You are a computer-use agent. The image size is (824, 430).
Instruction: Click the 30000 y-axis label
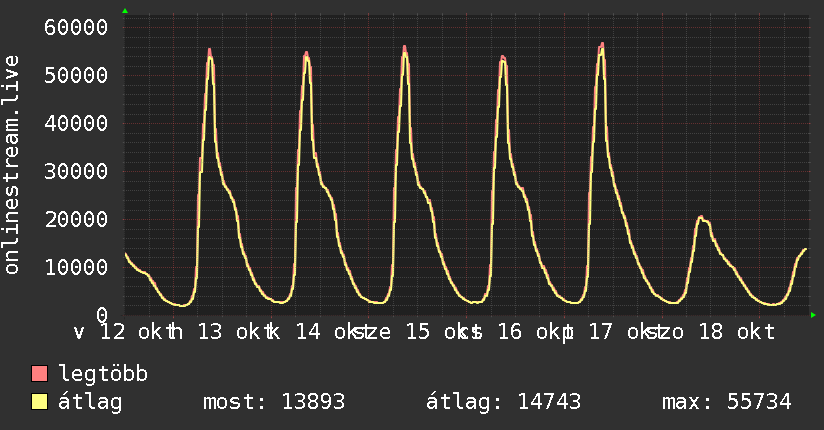point(77,171)
